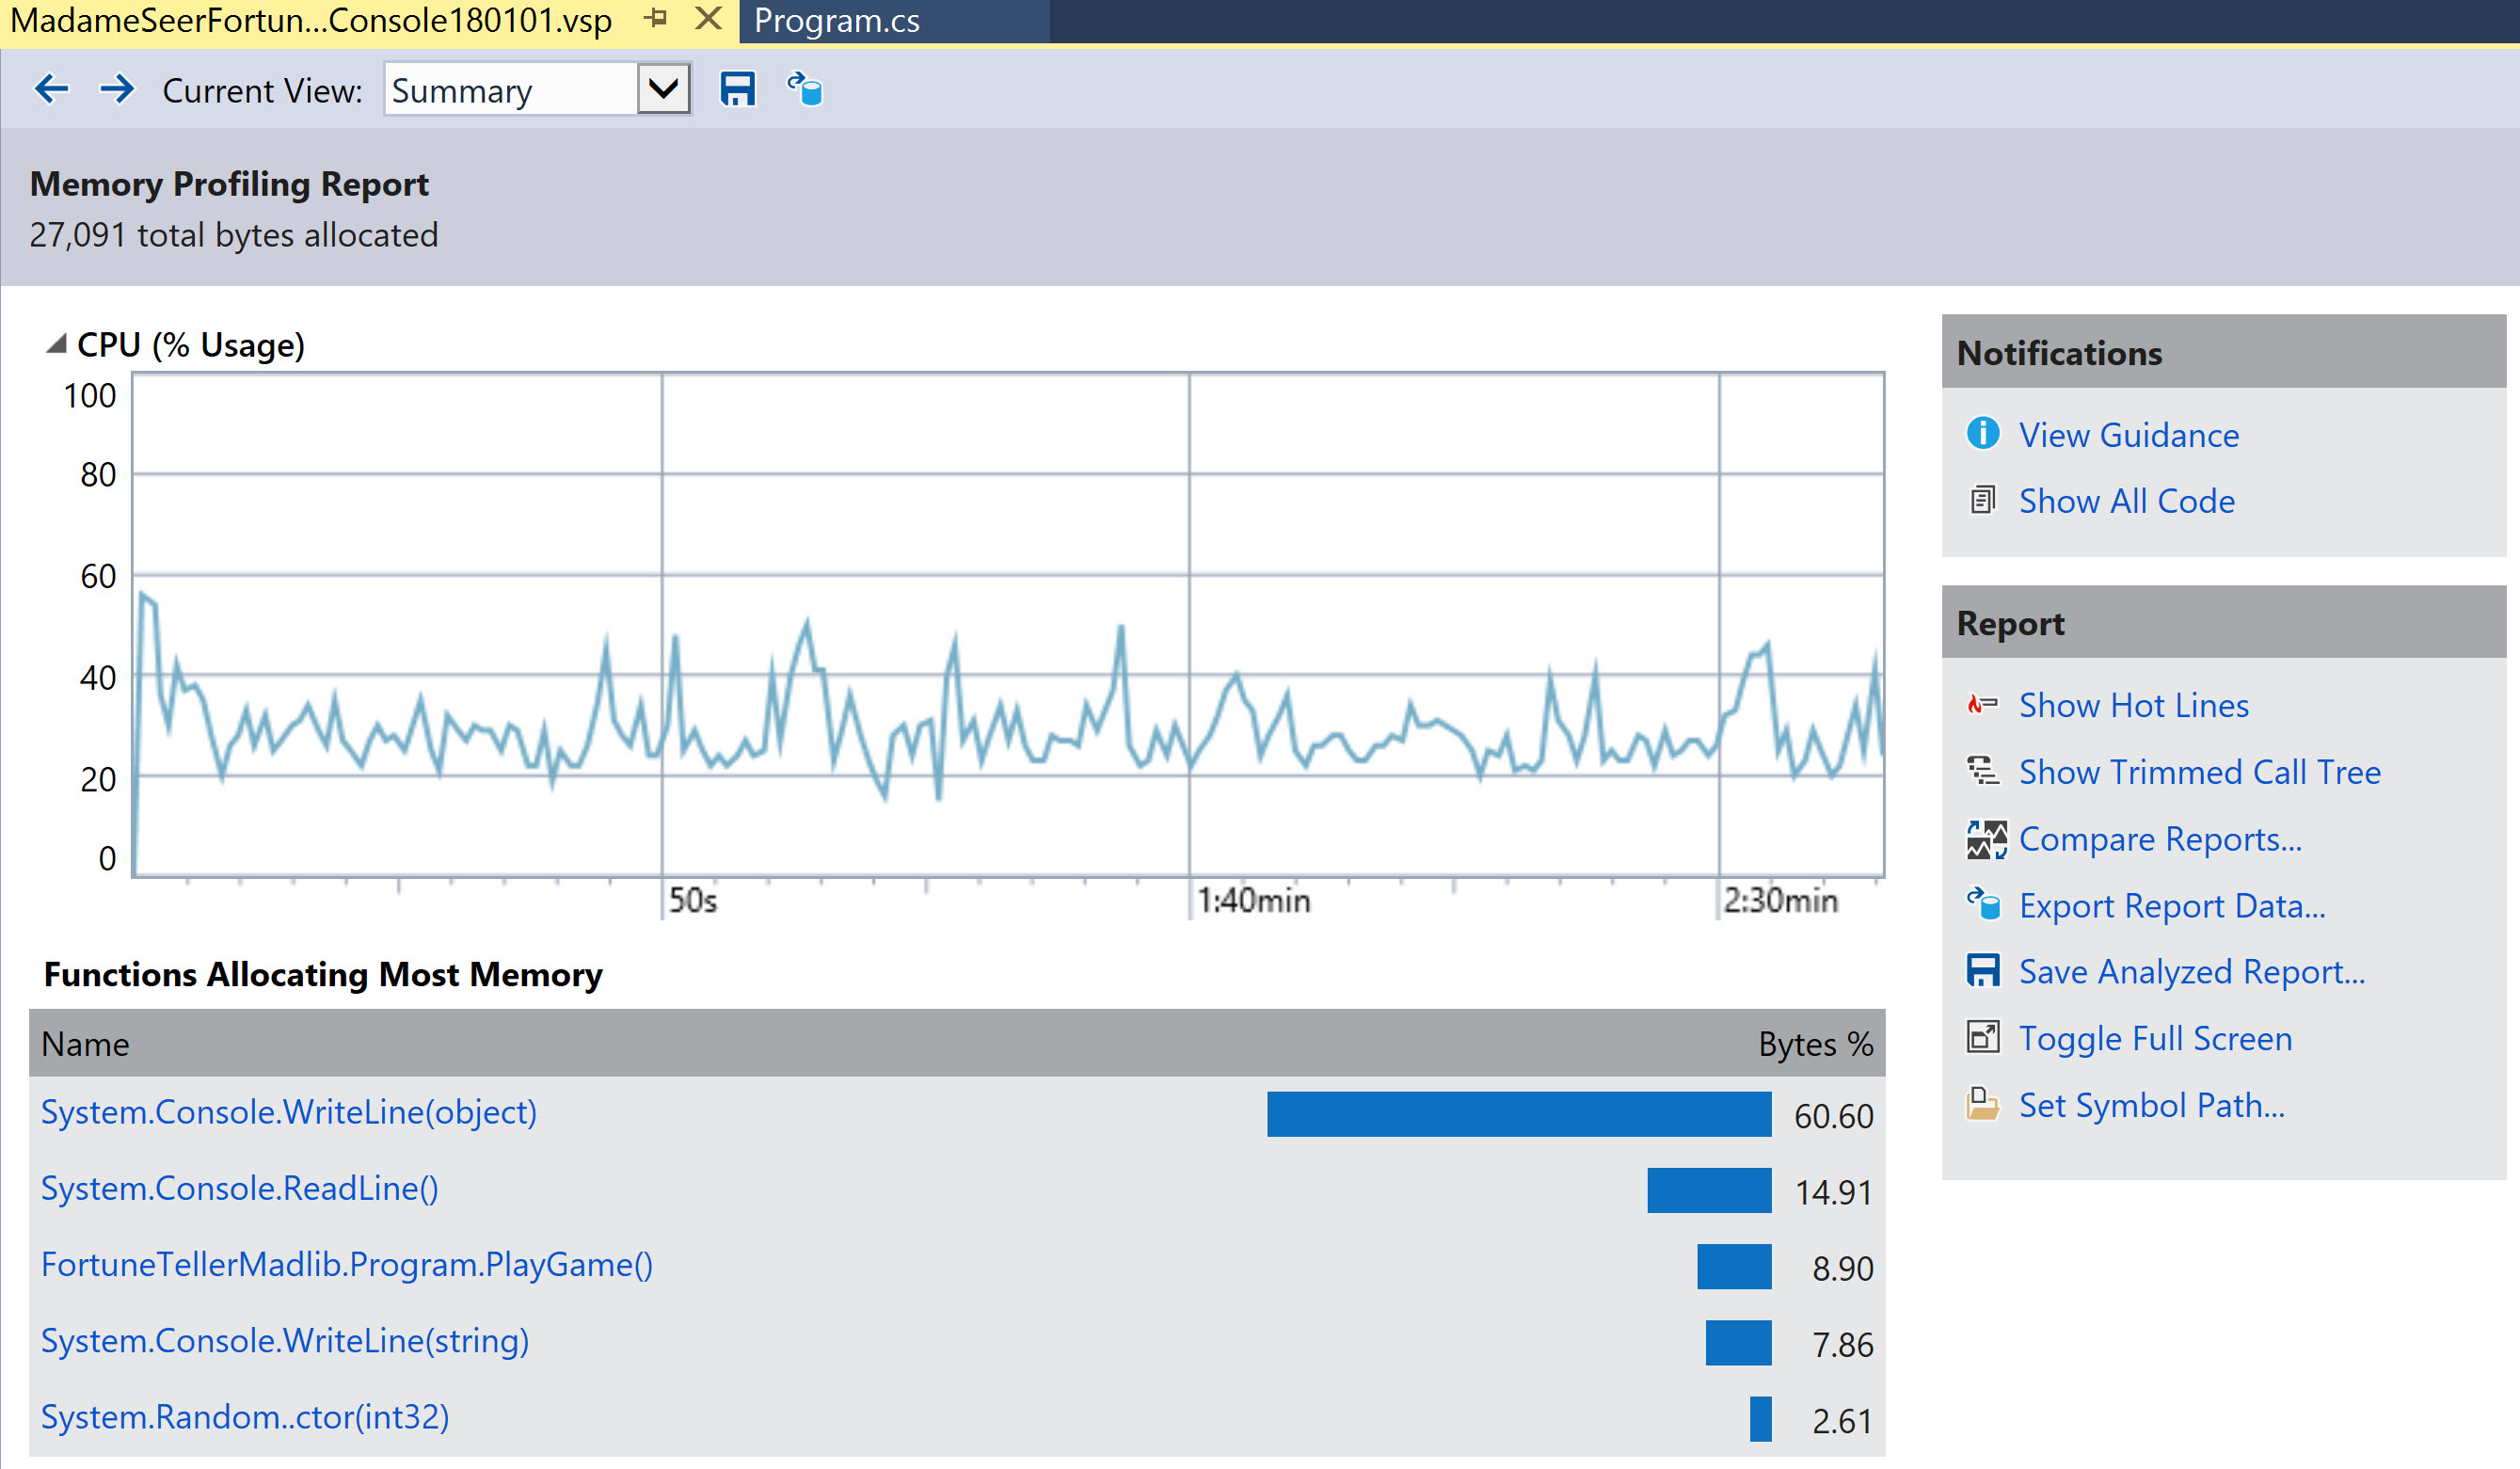Click the 50s marker on CPU timeline

tap(693, 900)
